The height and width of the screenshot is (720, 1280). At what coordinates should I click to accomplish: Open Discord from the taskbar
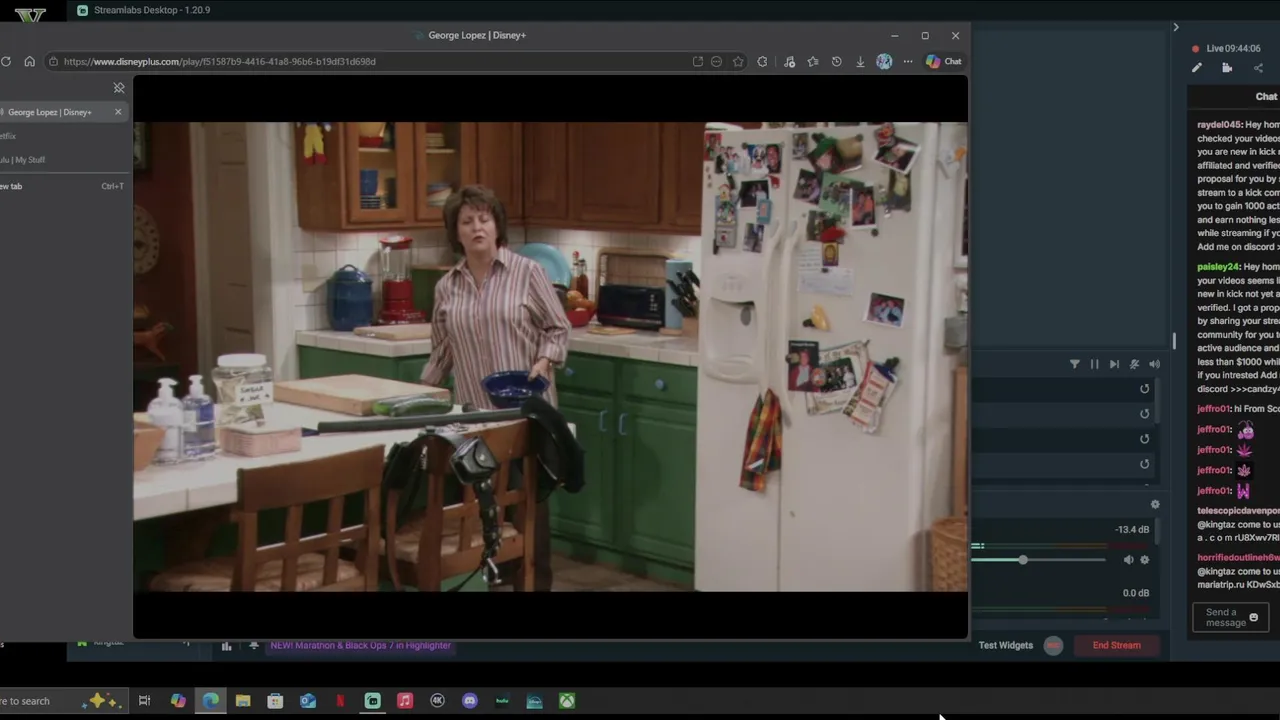click(470, 701)
